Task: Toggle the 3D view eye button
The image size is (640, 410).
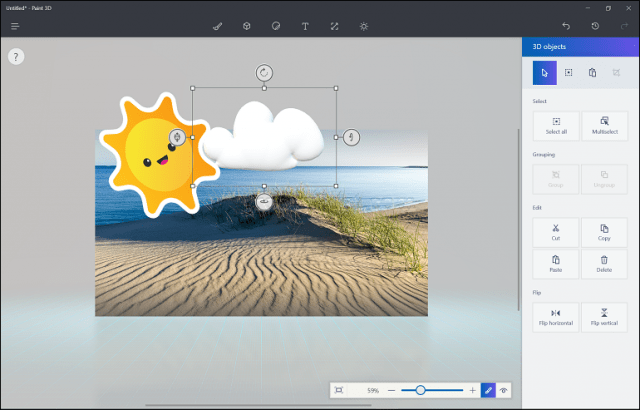Action: click(x=503, y=390)
